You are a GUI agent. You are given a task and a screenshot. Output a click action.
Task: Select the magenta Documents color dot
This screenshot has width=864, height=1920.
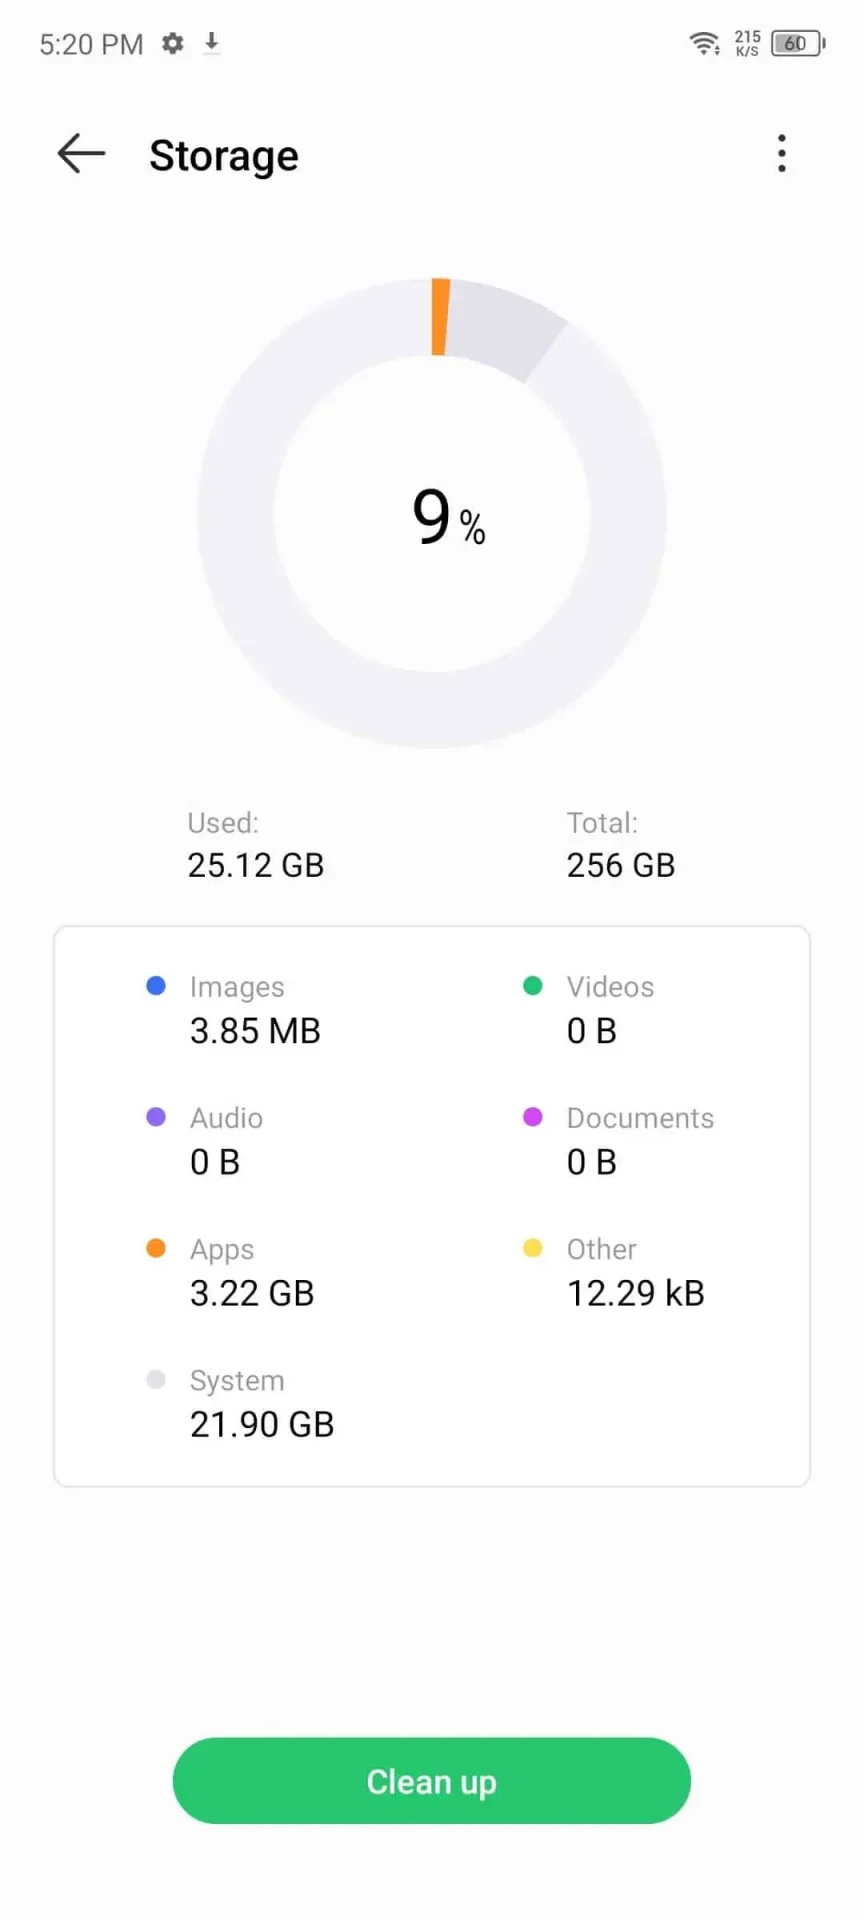click(x=533, y=1117)
